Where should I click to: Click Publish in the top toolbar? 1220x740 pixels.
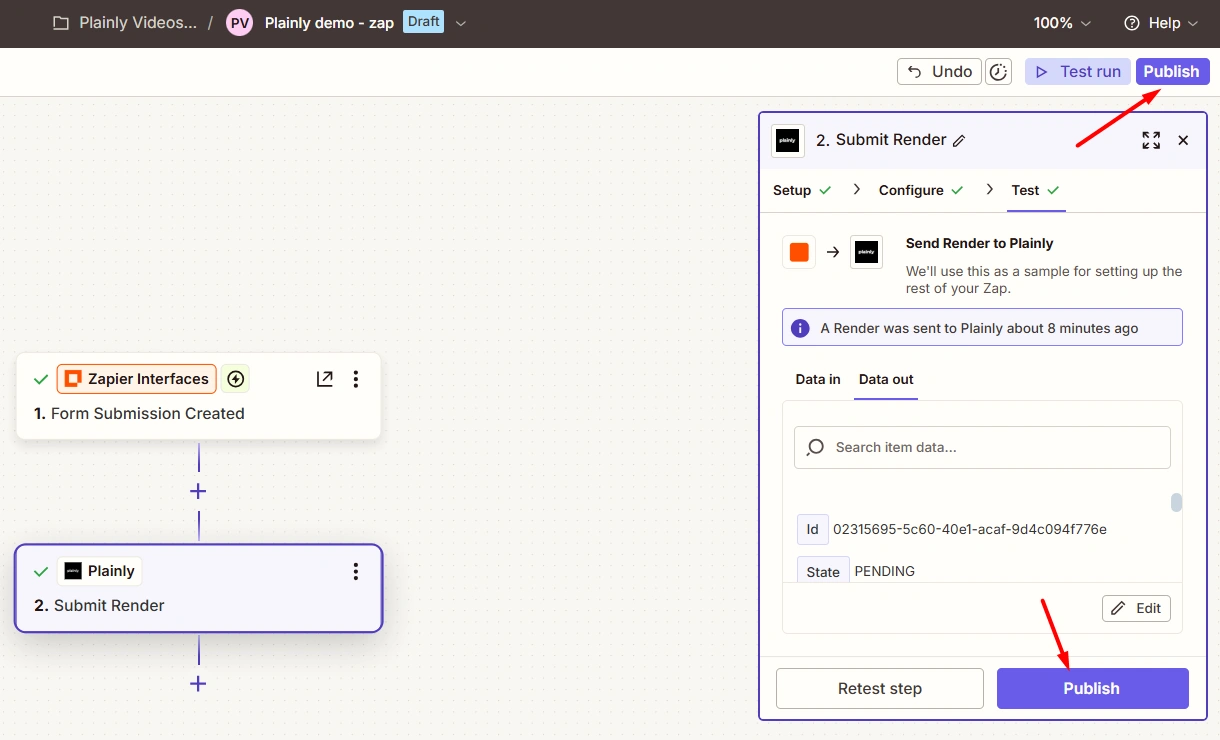pos(1172,71)
